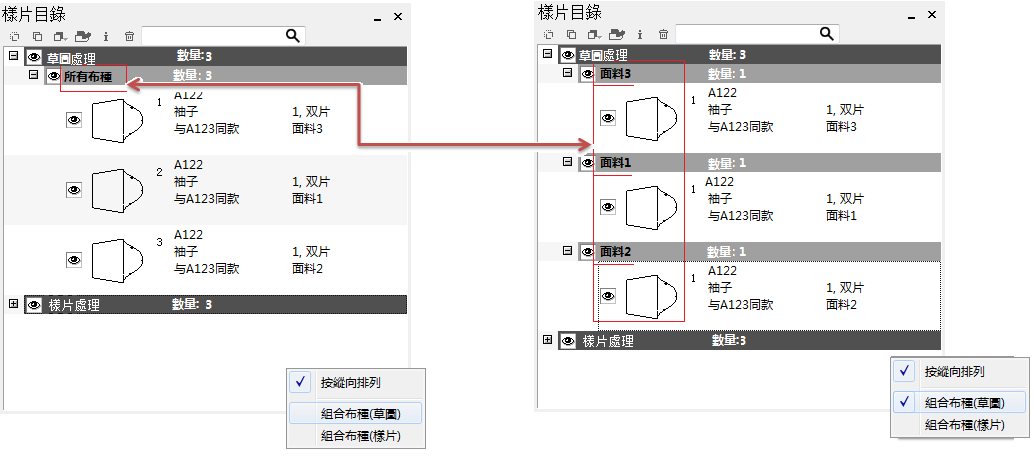Choose 按縱向排列 in right context menu

click(954, 371)
